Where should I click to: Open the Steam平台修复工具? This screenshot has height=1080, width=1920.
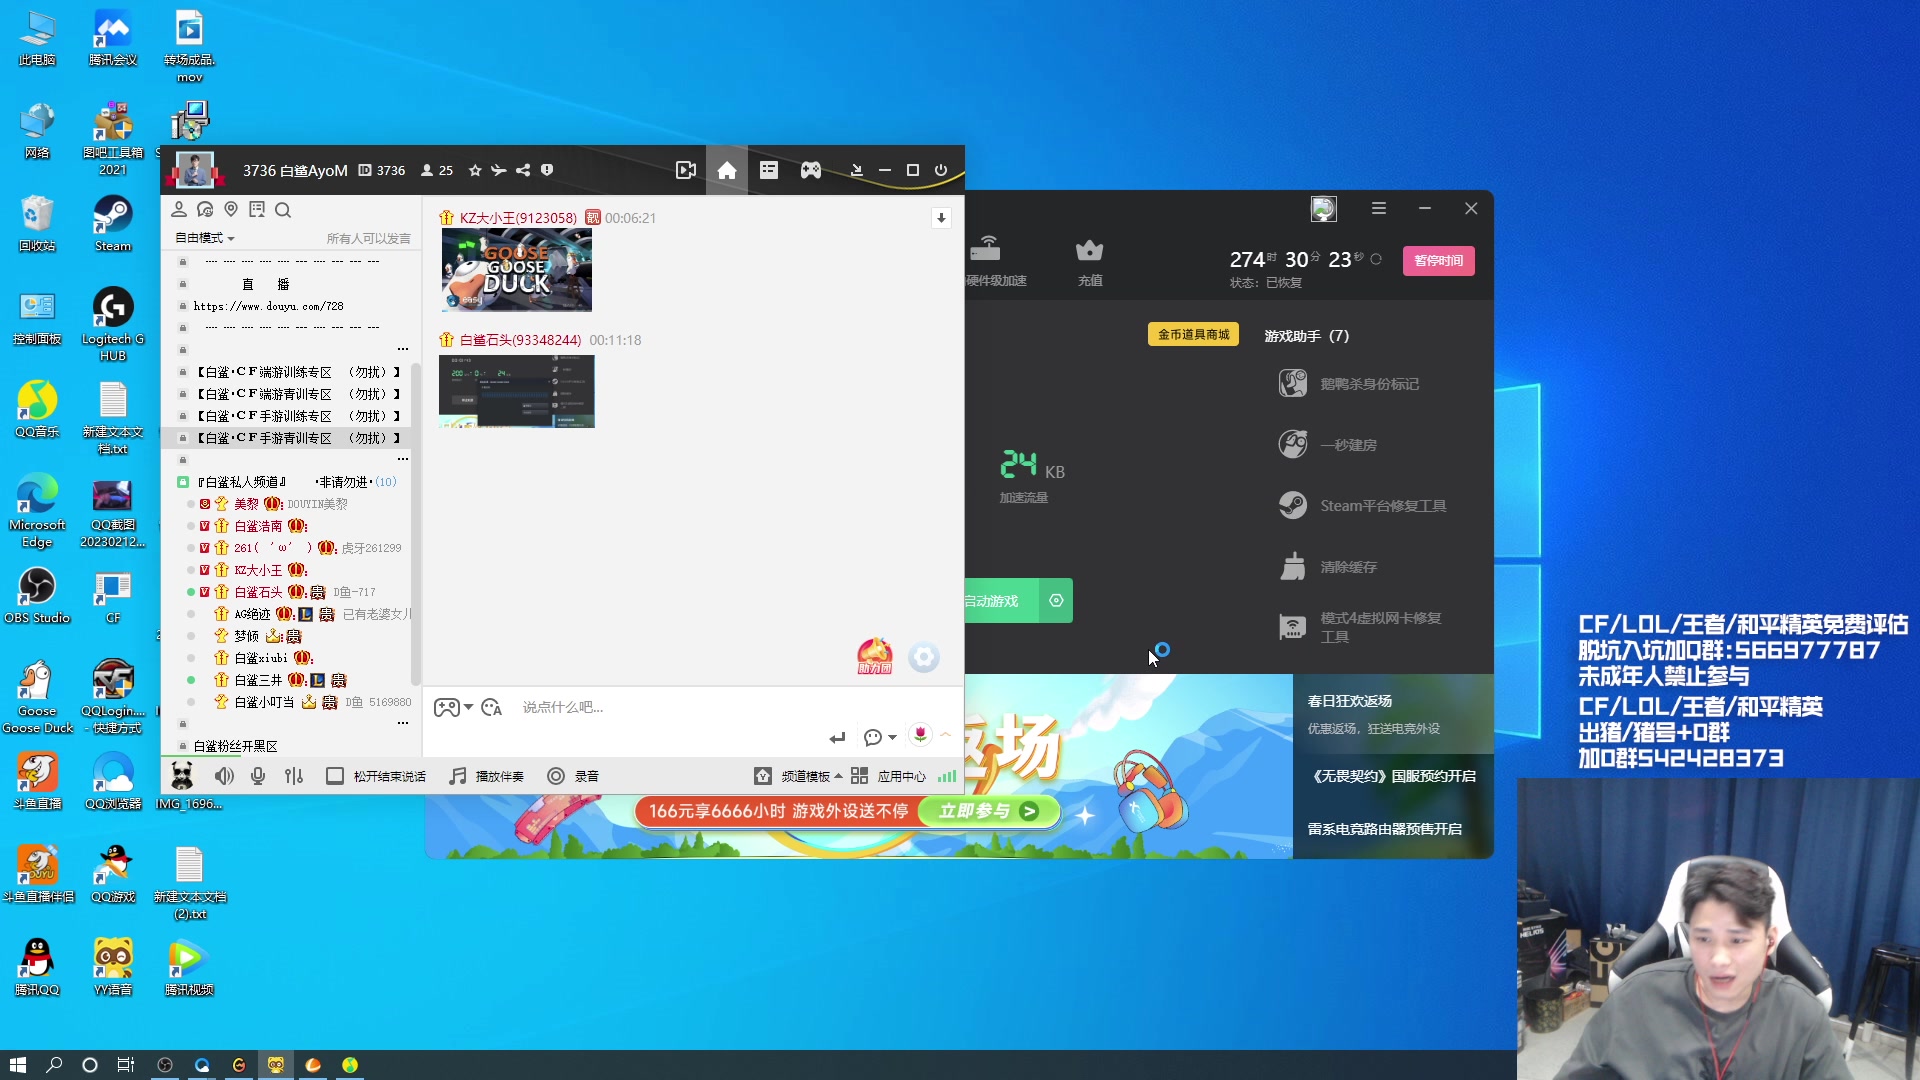coord(1362,506)
